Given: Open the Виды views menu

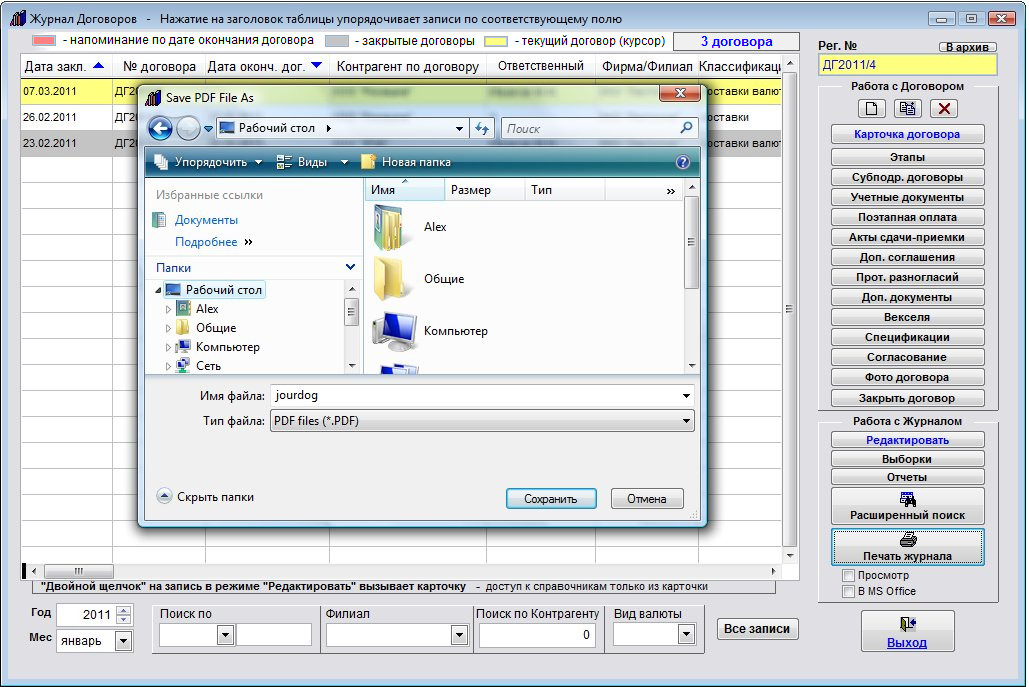Looking at the screenshot, I should point(312,162).
